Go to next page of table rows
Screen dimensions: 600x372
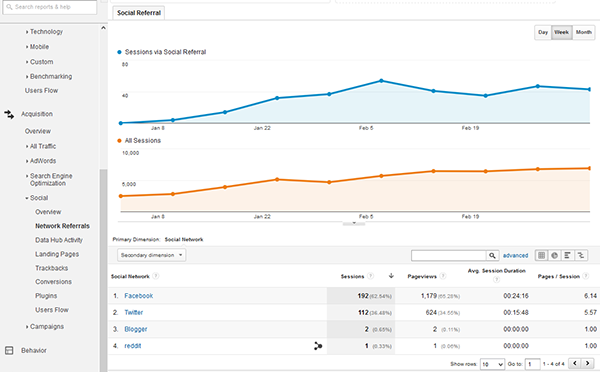(587, 363)
